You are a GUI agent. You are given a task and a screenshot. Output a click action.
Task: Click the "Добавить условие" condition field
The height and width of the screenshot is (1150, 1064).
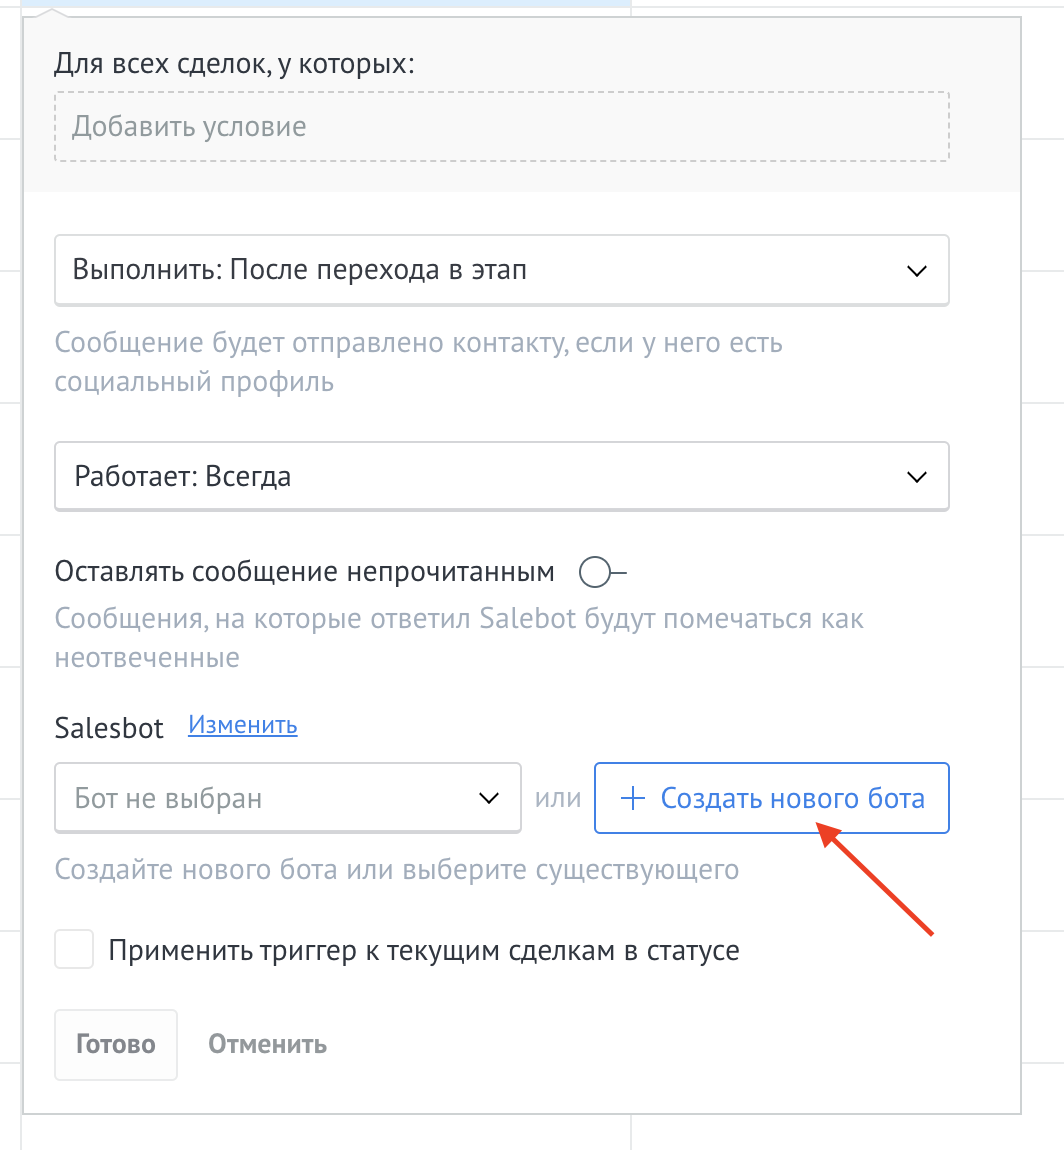[x=500, y=127]
